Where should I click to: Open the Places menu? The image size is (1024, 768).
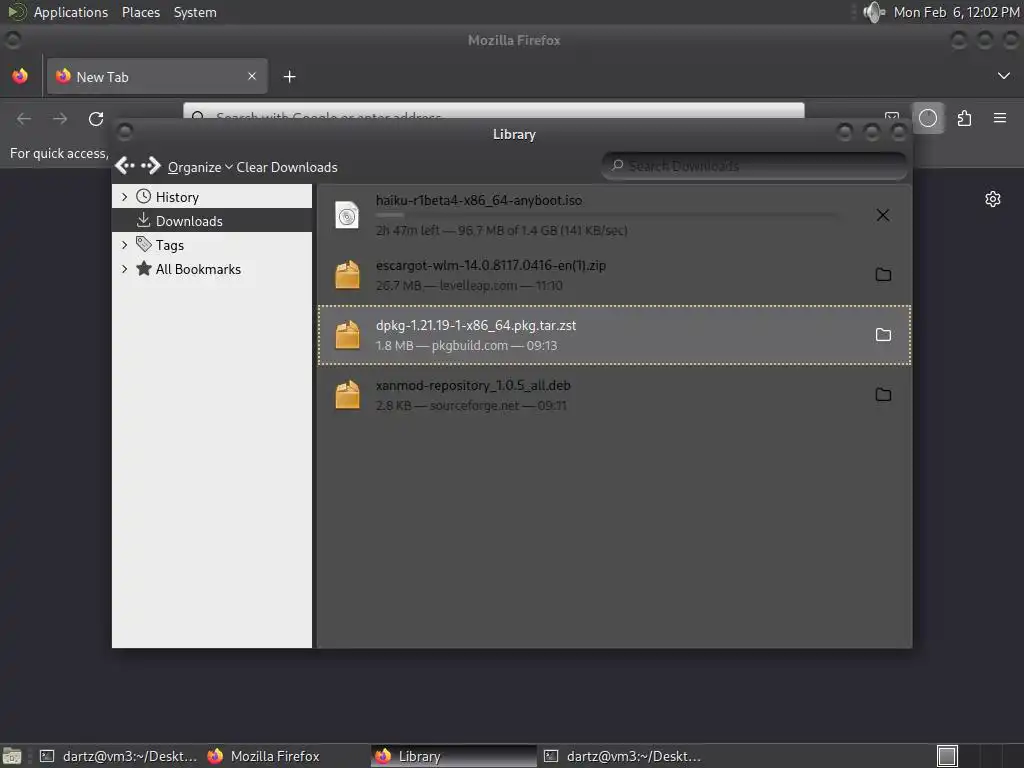(140, 12)
